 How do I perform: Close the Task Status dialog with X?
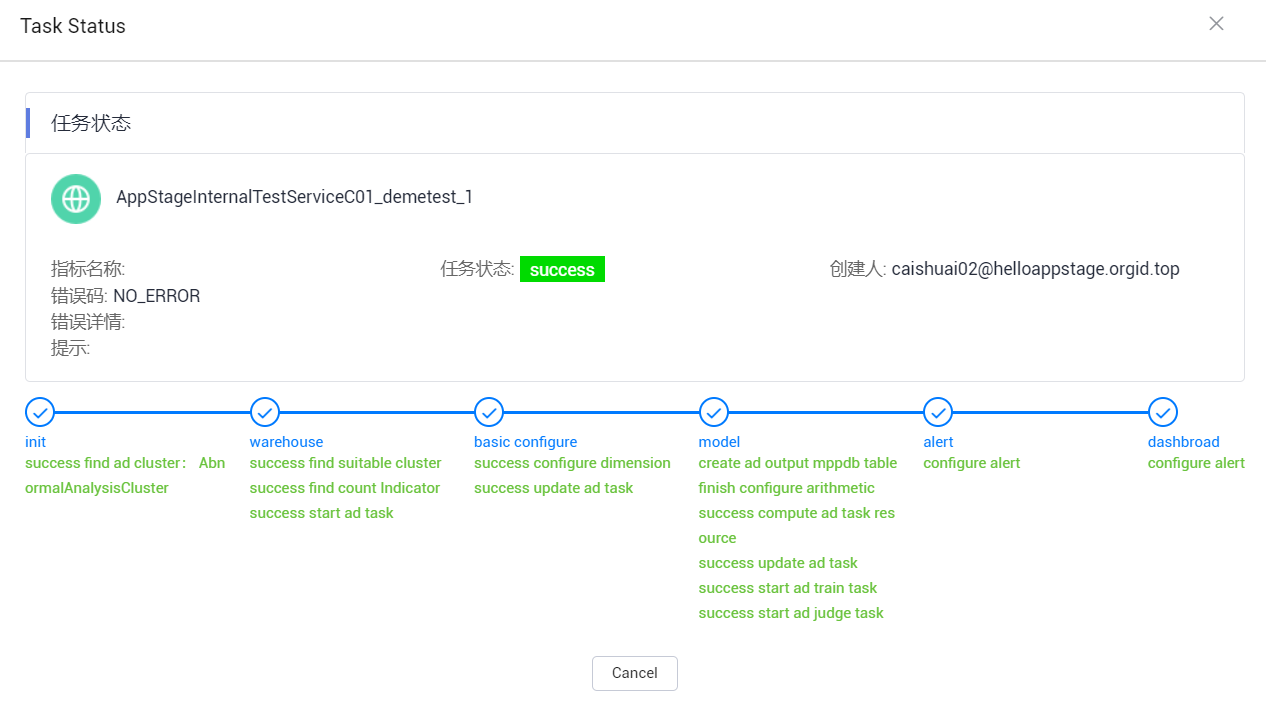pos(1216,24)
